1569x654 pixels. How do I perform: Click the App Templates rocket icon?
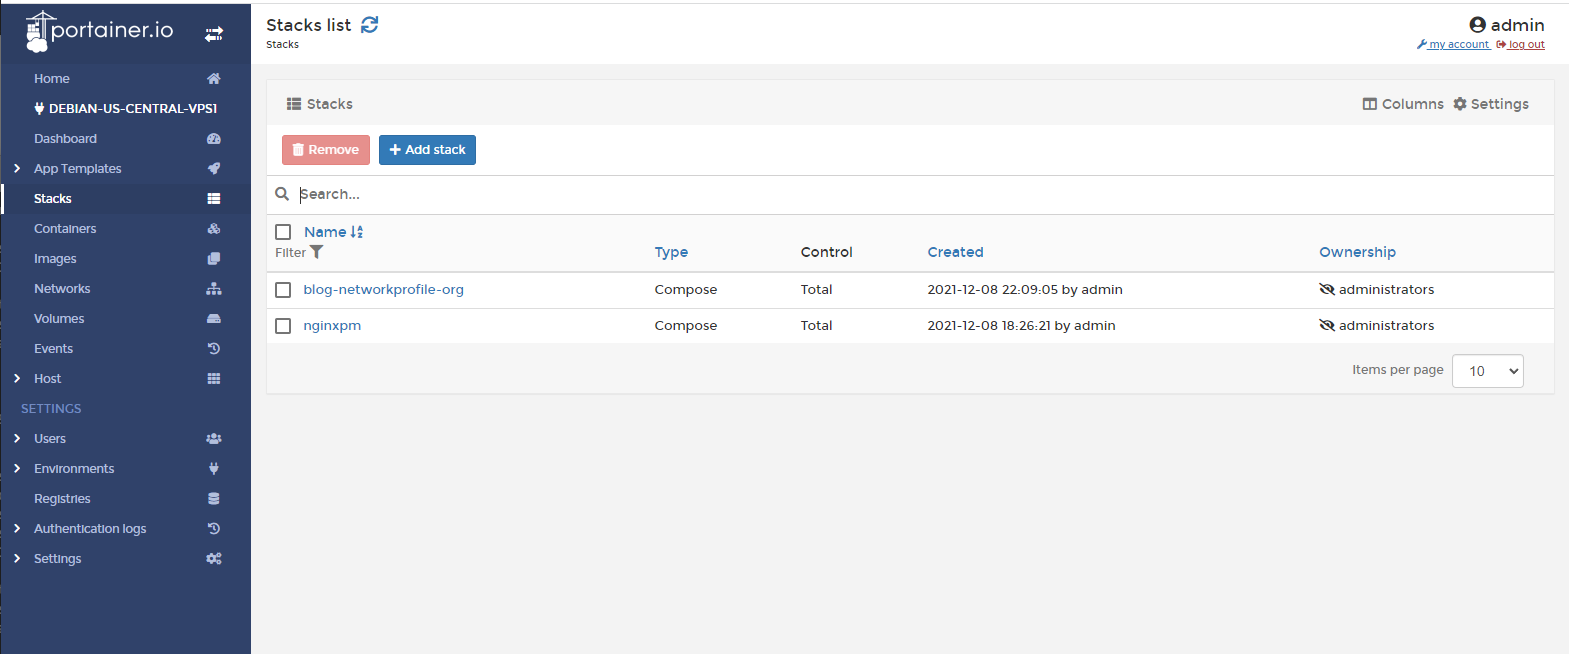tap(214, 169)
